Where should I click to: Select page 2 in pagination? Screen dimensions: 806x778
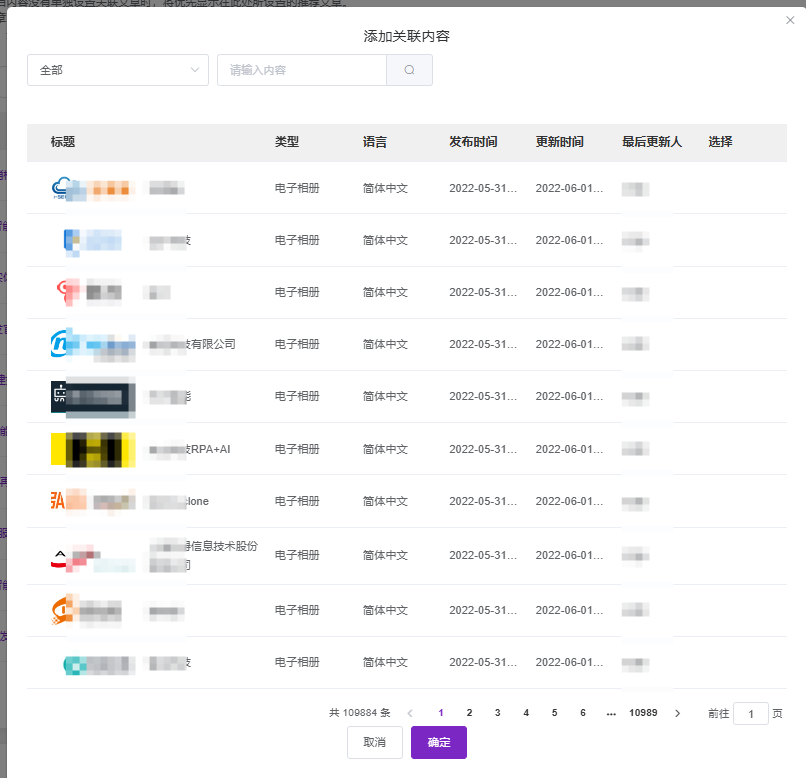pos(469,713)
